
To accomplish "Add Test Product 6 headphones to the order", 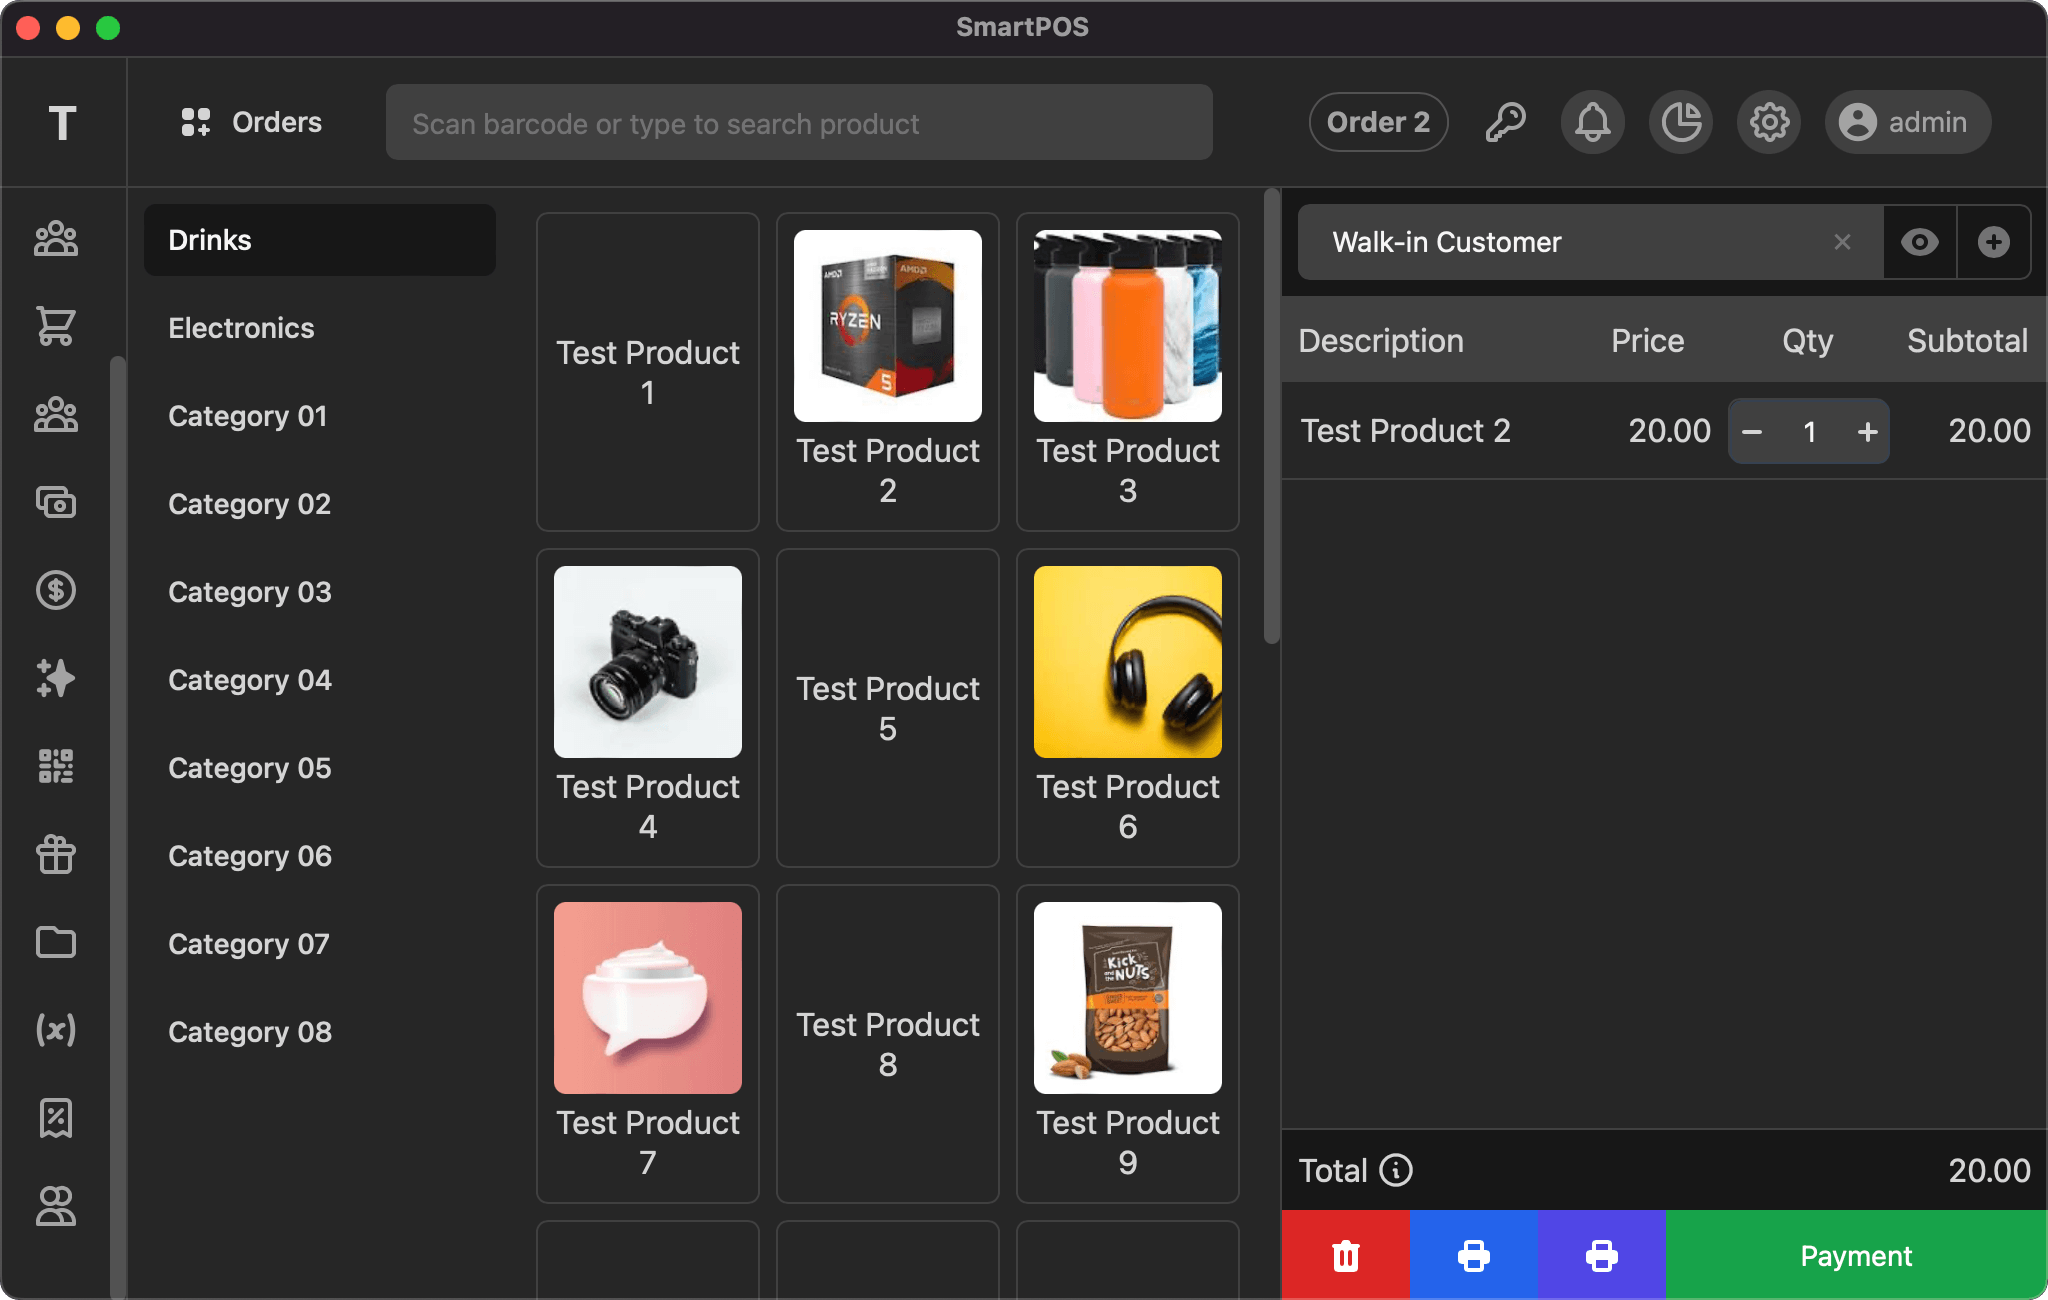I will point(1126,707).
